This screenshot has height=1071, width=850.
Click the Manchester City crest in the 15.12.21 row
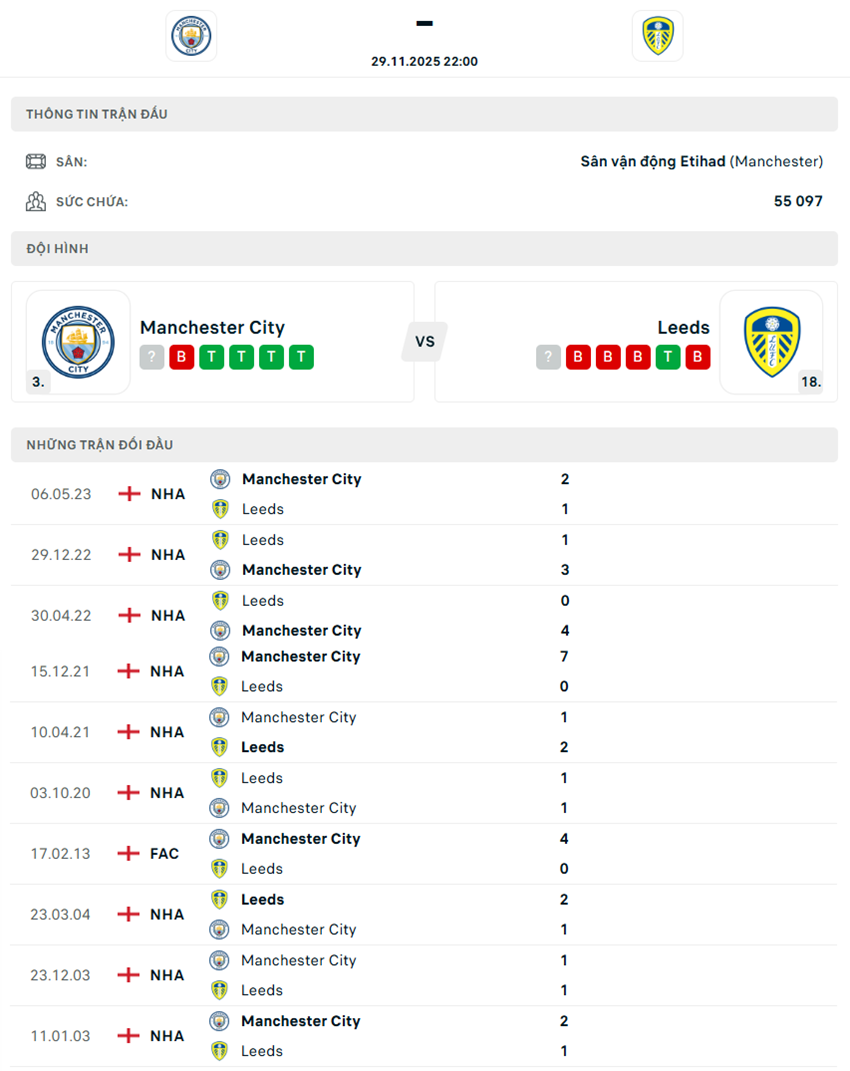click(219, 656)
